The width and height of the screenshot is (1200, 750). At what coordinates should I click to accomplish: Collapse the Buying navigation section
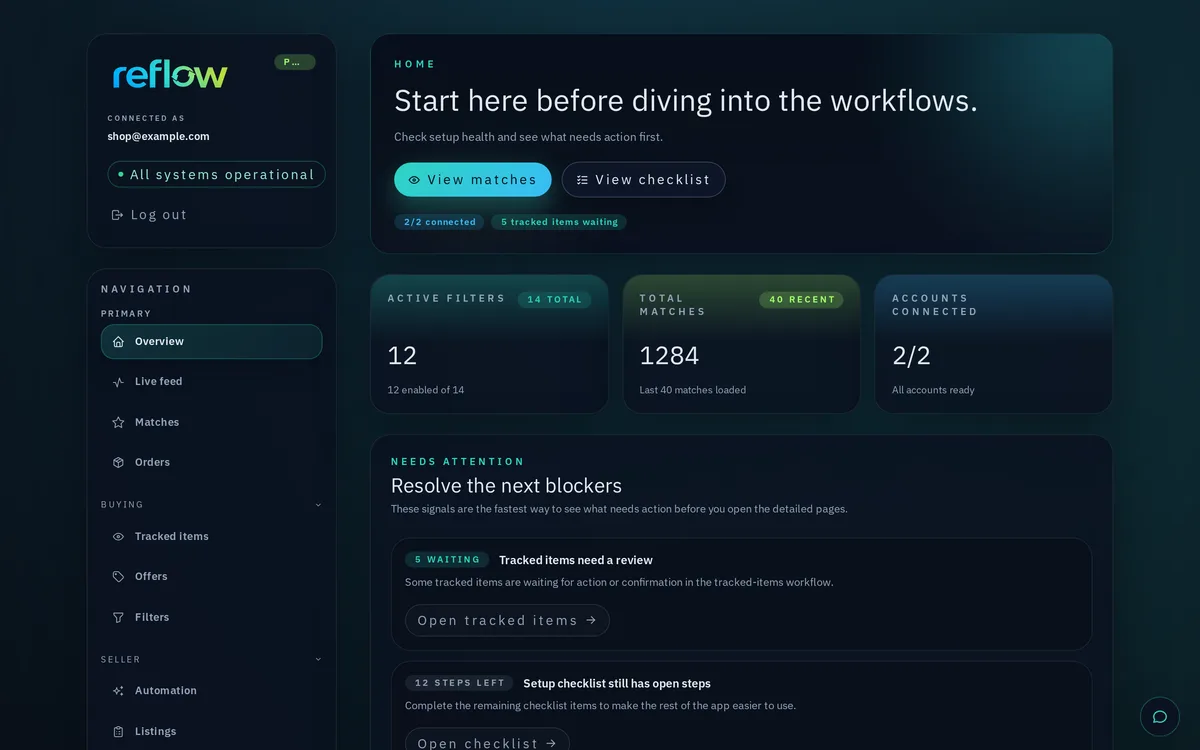tap(318, 505)
